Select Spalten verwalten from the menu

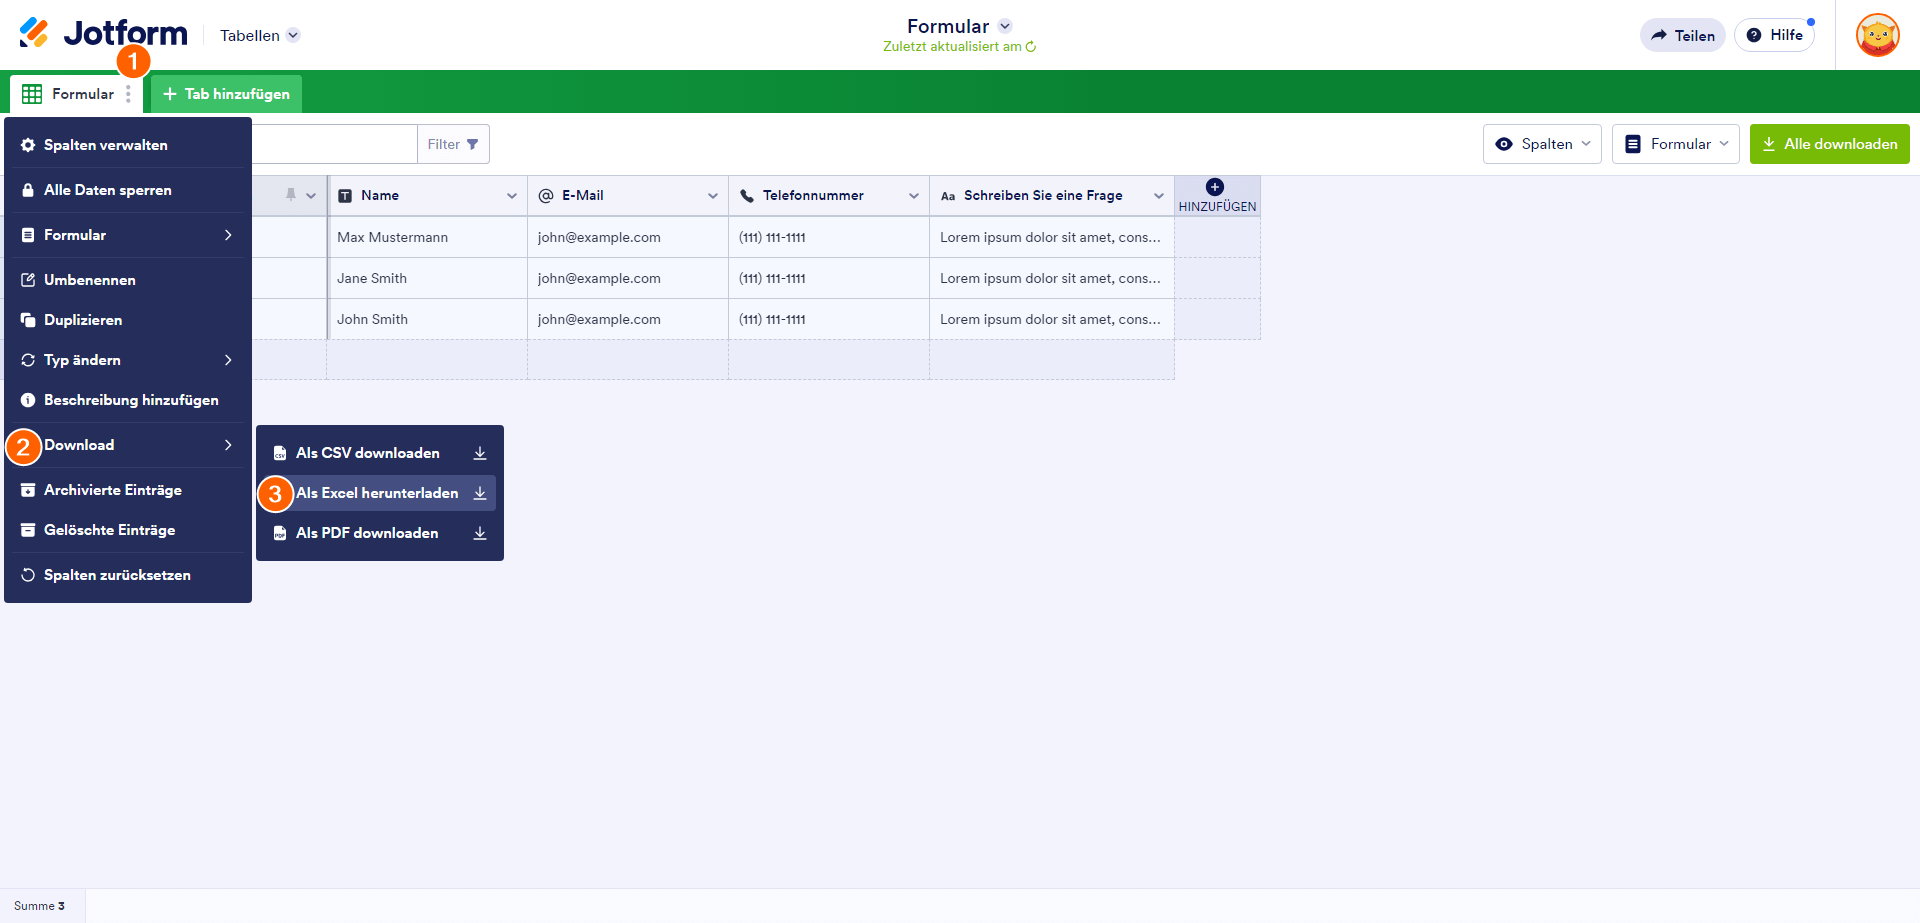coord(128,145)
